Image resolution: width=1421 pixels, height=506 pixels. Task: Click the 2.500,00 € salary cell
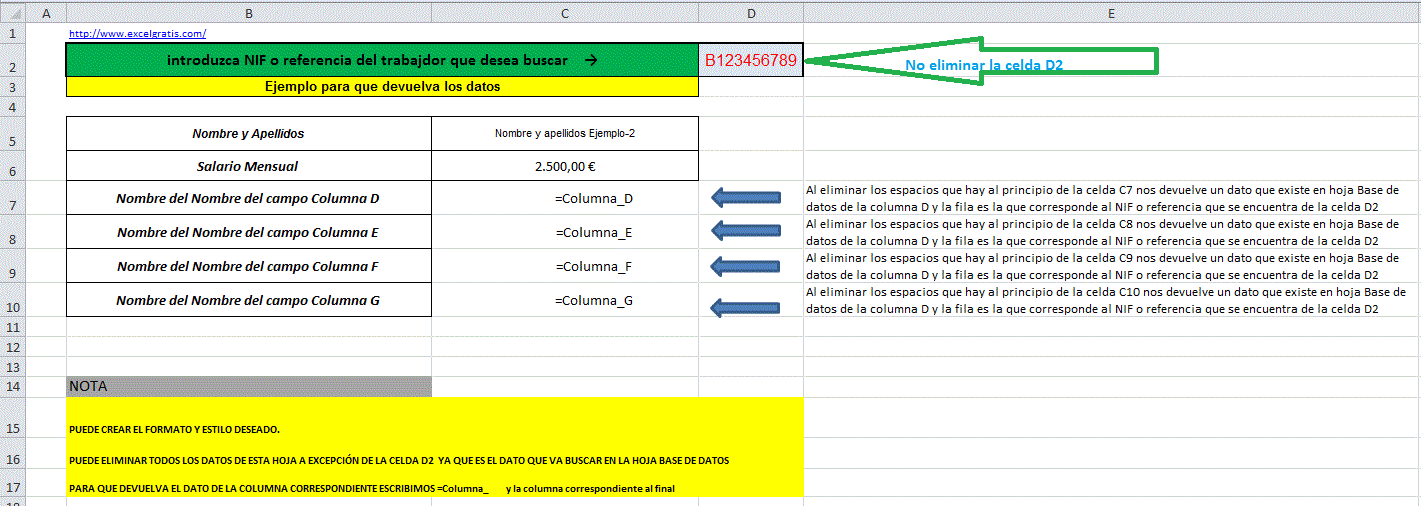565,166
